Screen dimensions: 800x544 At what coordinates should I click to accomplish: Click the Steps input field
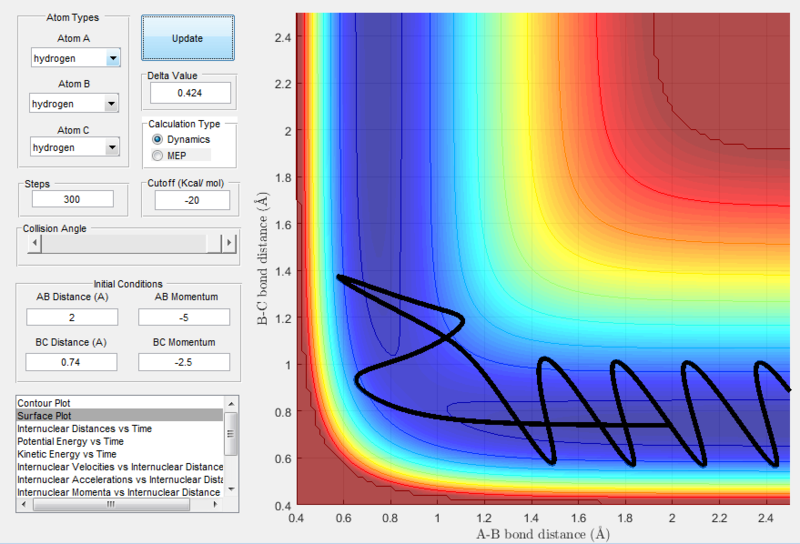pos(72,200)
